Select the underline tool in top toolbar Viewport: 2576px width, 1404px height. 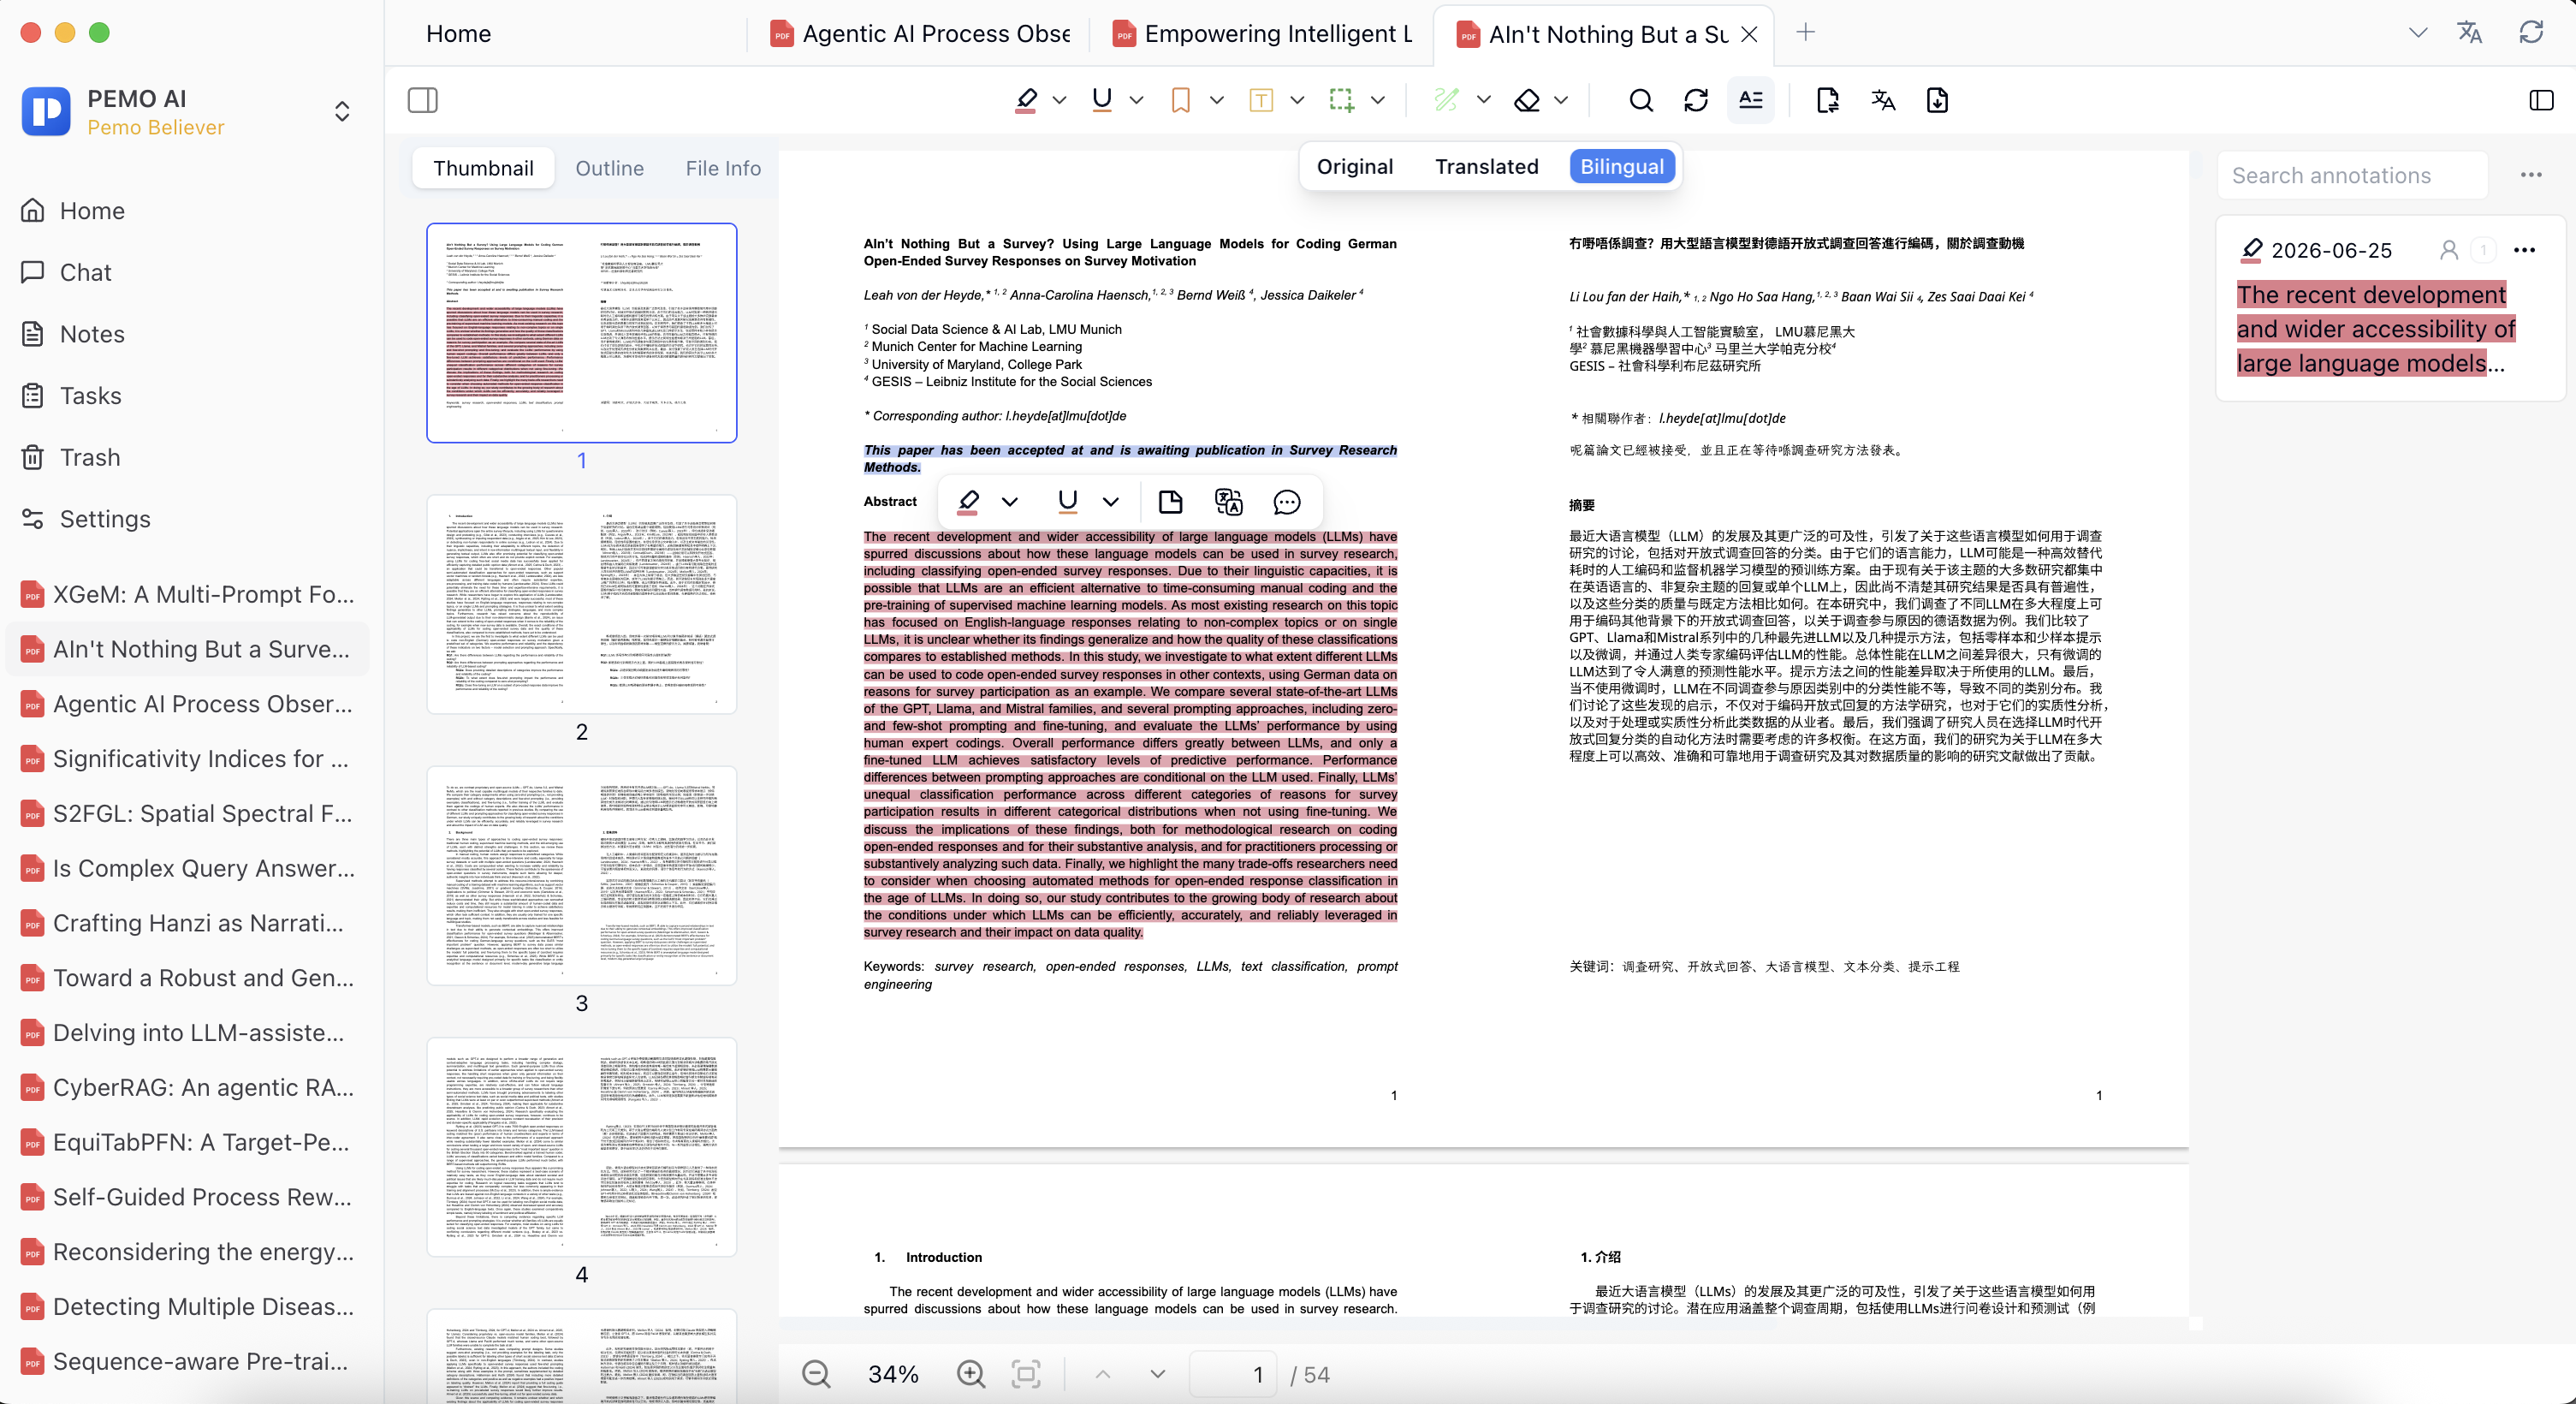coord(1102,100)
